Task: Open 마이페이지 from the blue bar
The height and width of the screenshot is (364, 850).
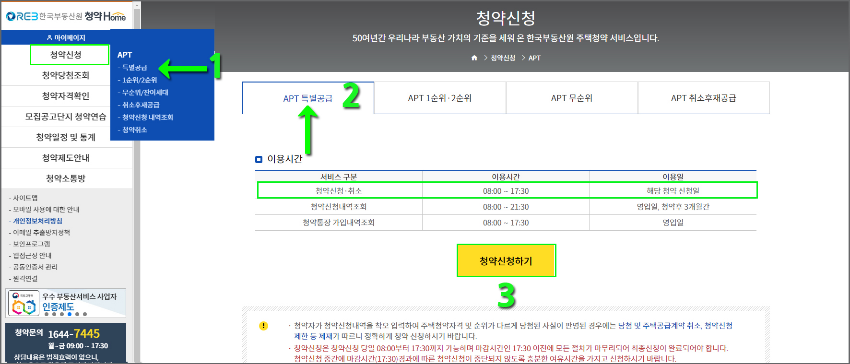Action: [x=66, y=37]
